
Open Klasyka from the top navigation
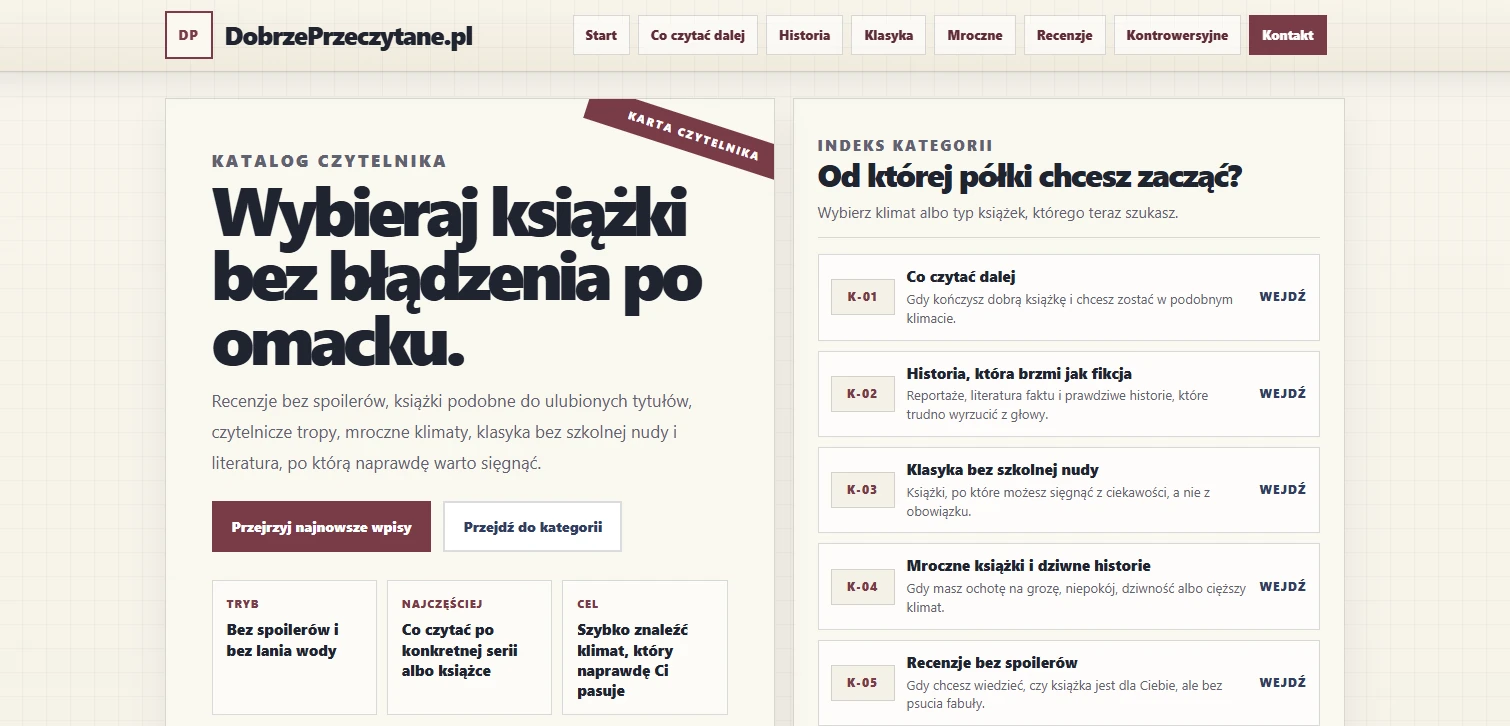point(889,35)
